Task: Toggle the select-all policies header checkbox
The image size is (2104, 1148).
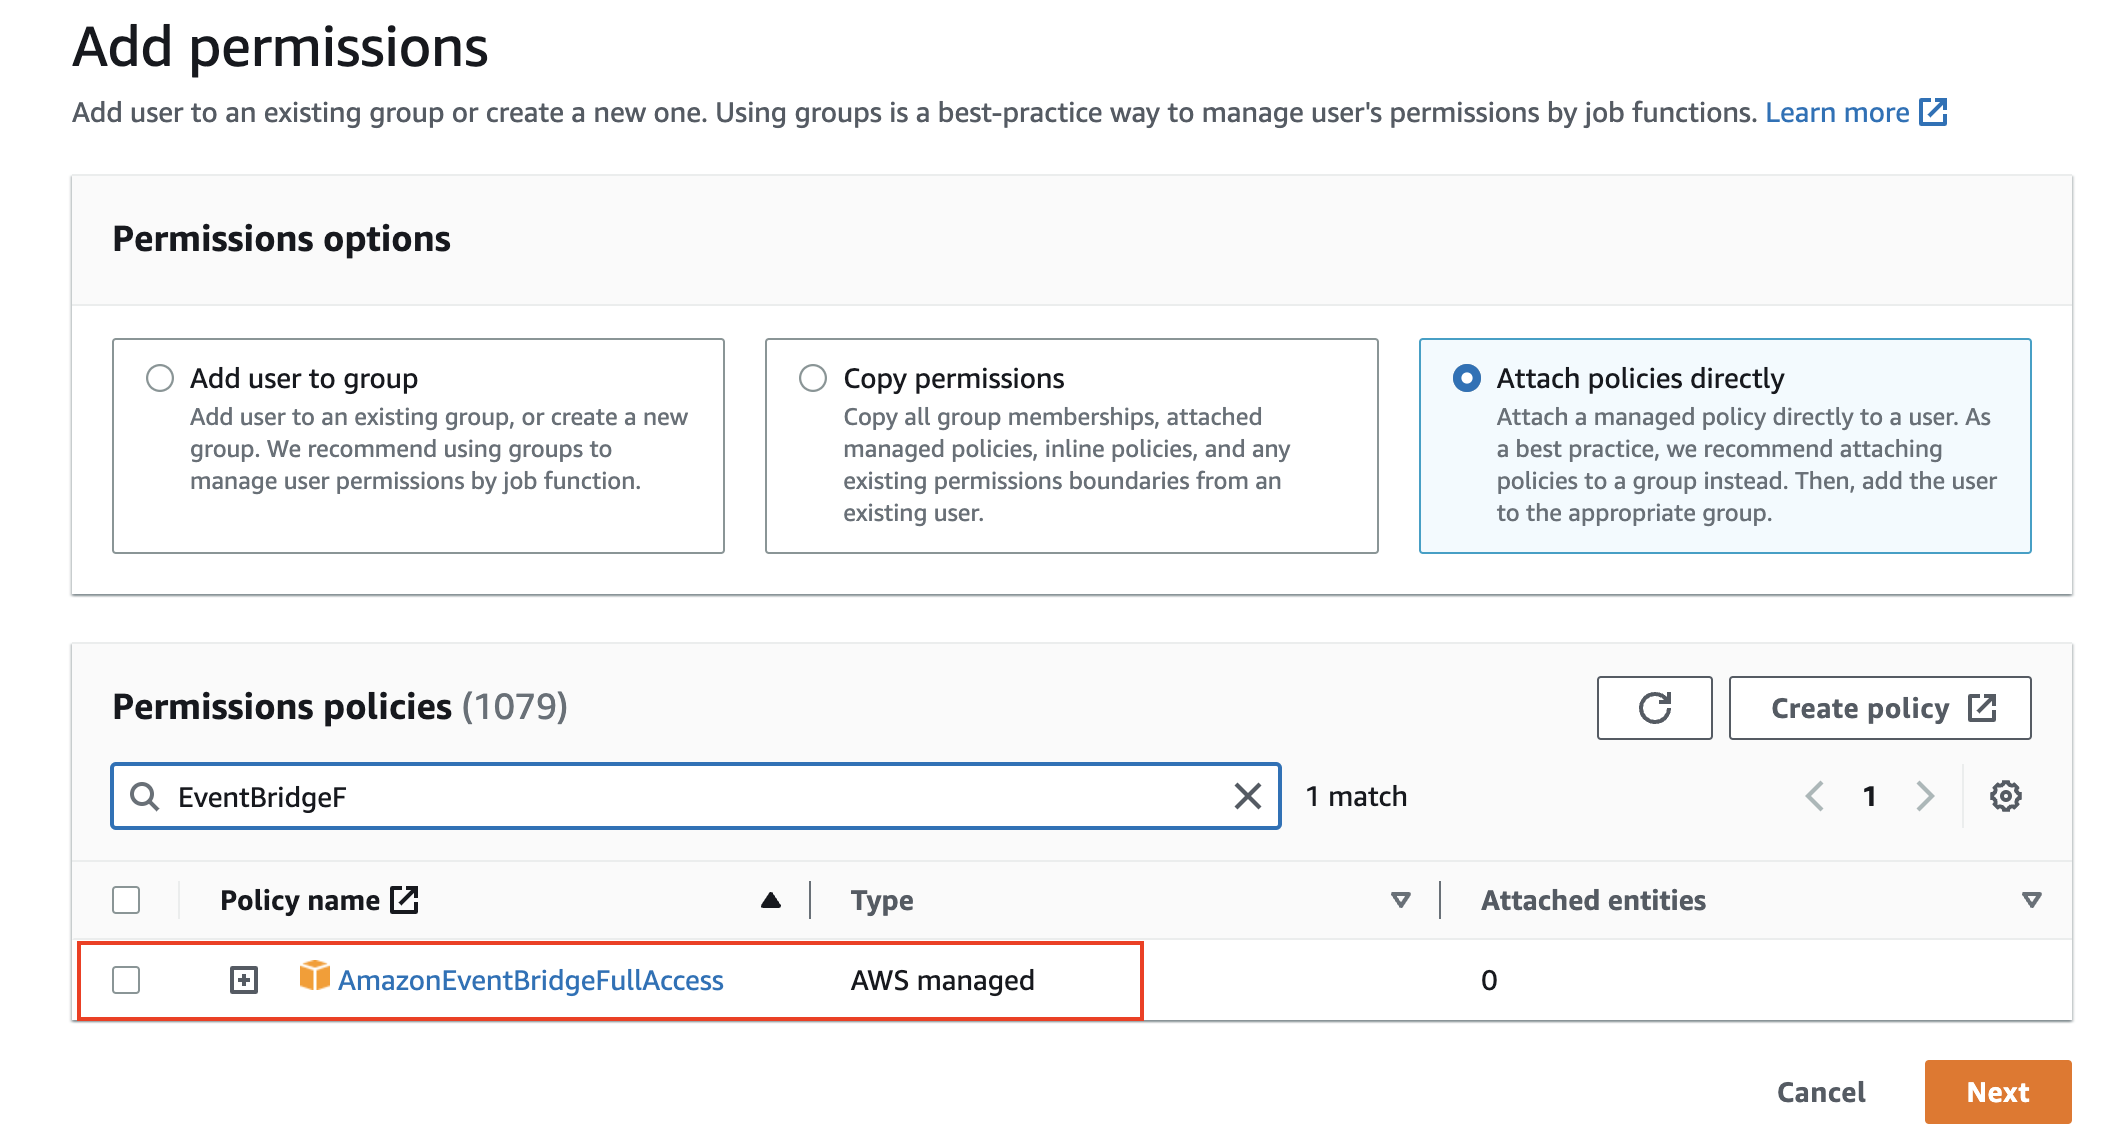Action: click(x=126, y=900)
